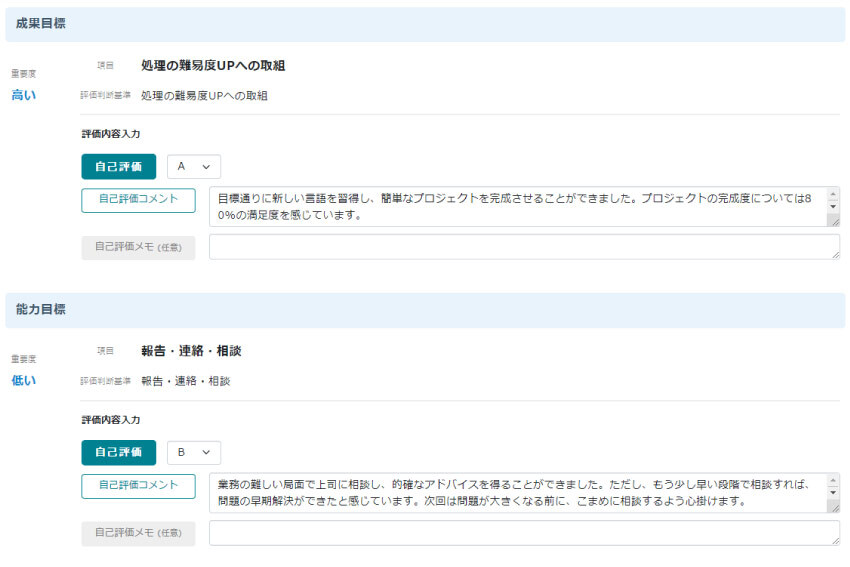Click criteria text 報告・連絡・相談
Image resolution: width=850 pixels, height=567 pixels.
186,382
